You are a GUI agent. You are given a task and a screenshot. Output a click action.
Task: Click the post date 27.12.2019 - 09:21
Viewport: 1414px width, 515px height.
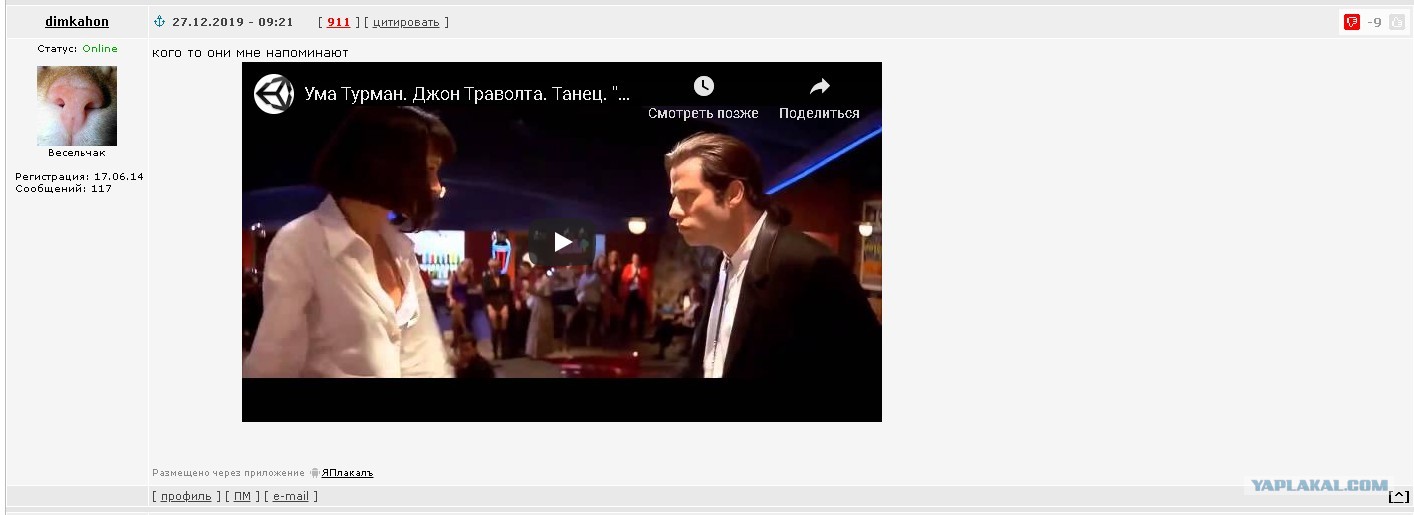tap(233, 22)
